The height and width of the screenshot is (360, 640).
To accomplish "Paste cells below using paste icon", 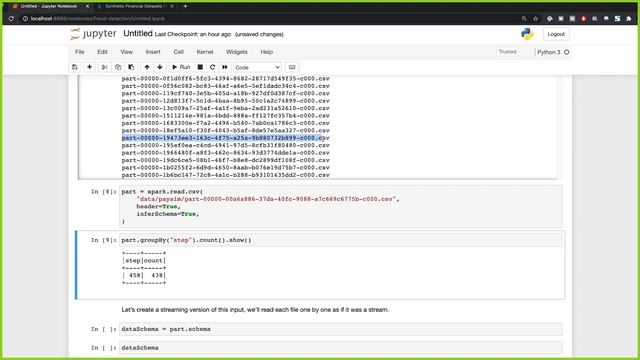I will coord(131,67).
